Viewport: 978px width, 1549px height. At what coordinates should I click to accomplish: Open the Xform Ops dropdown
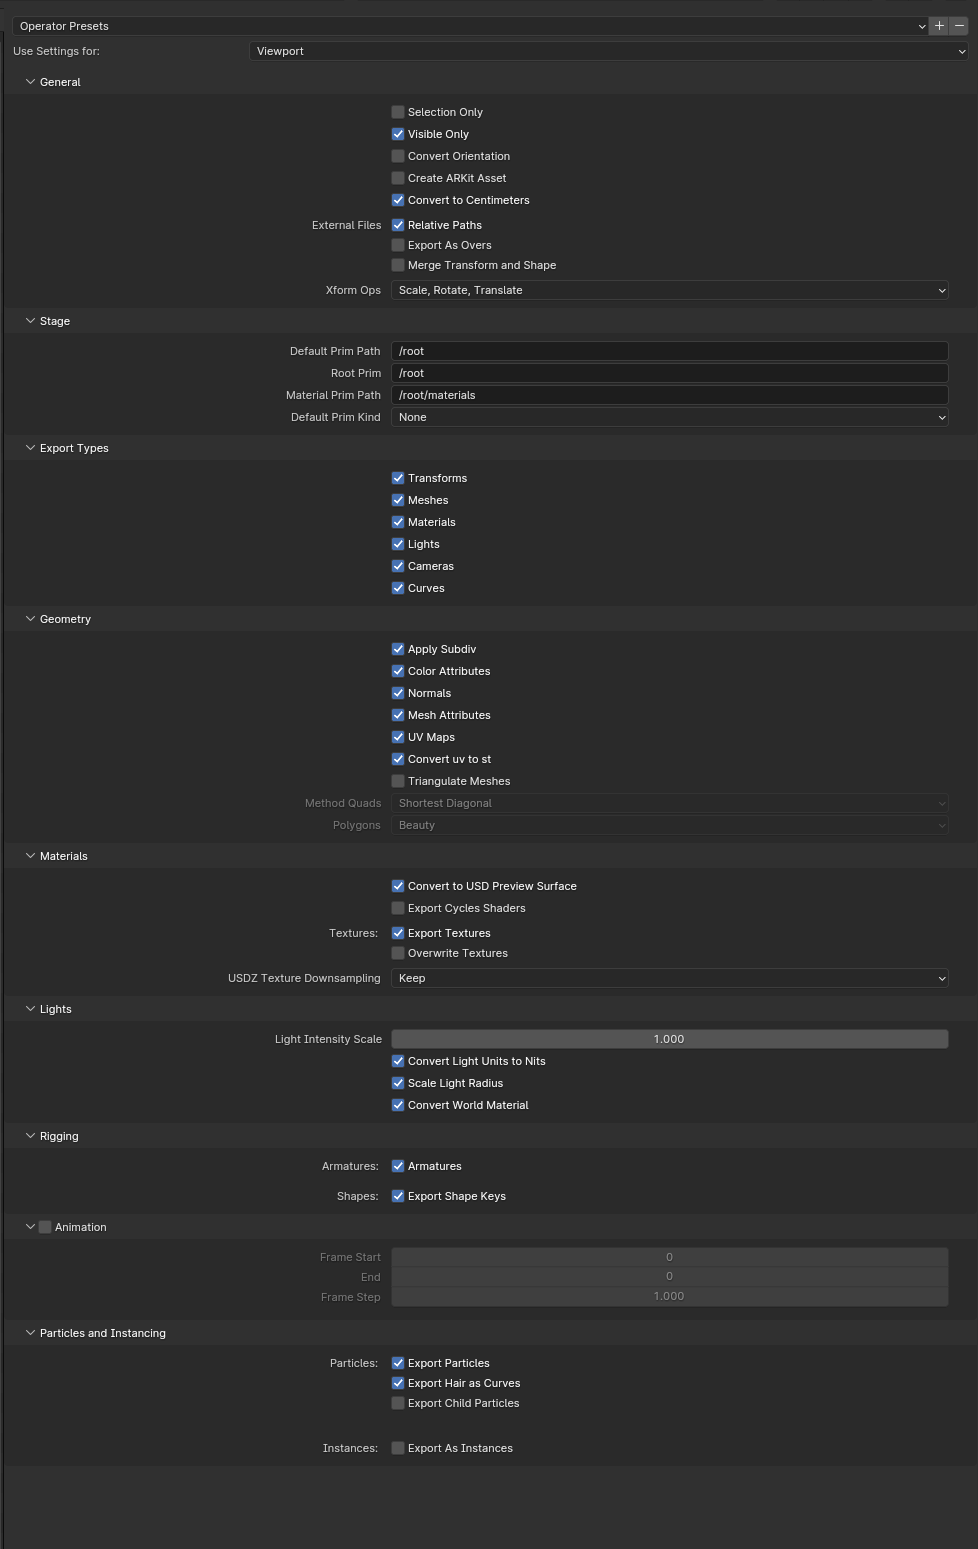[x=669, y=290]
